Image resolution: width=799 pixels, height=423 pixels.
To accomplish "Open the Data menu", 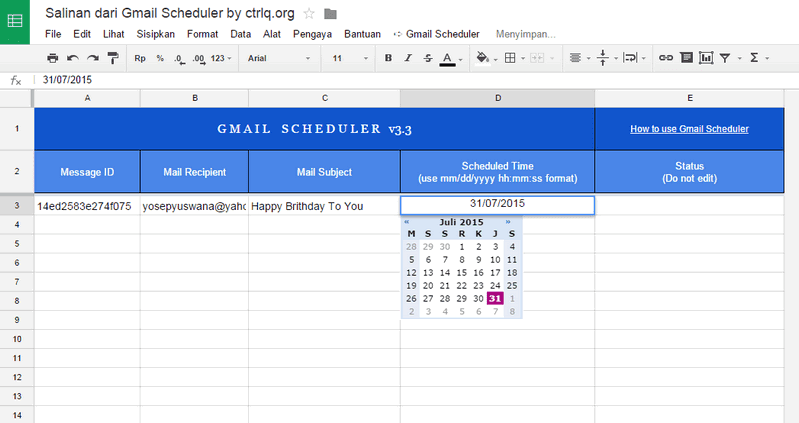I will tap(241, 34).
